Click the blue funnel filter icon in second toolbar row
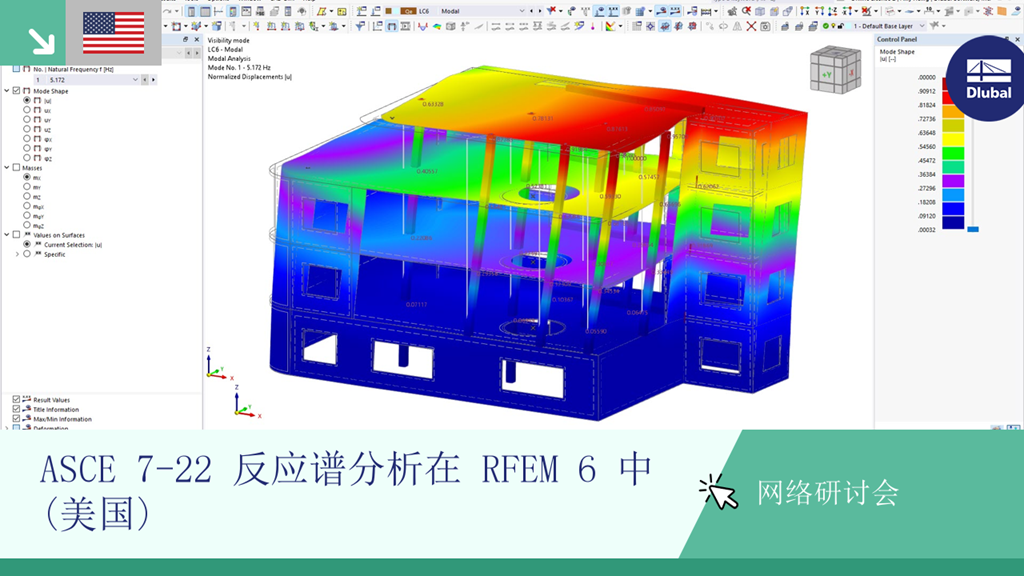 pyautogui.click(x=360, y=26)
